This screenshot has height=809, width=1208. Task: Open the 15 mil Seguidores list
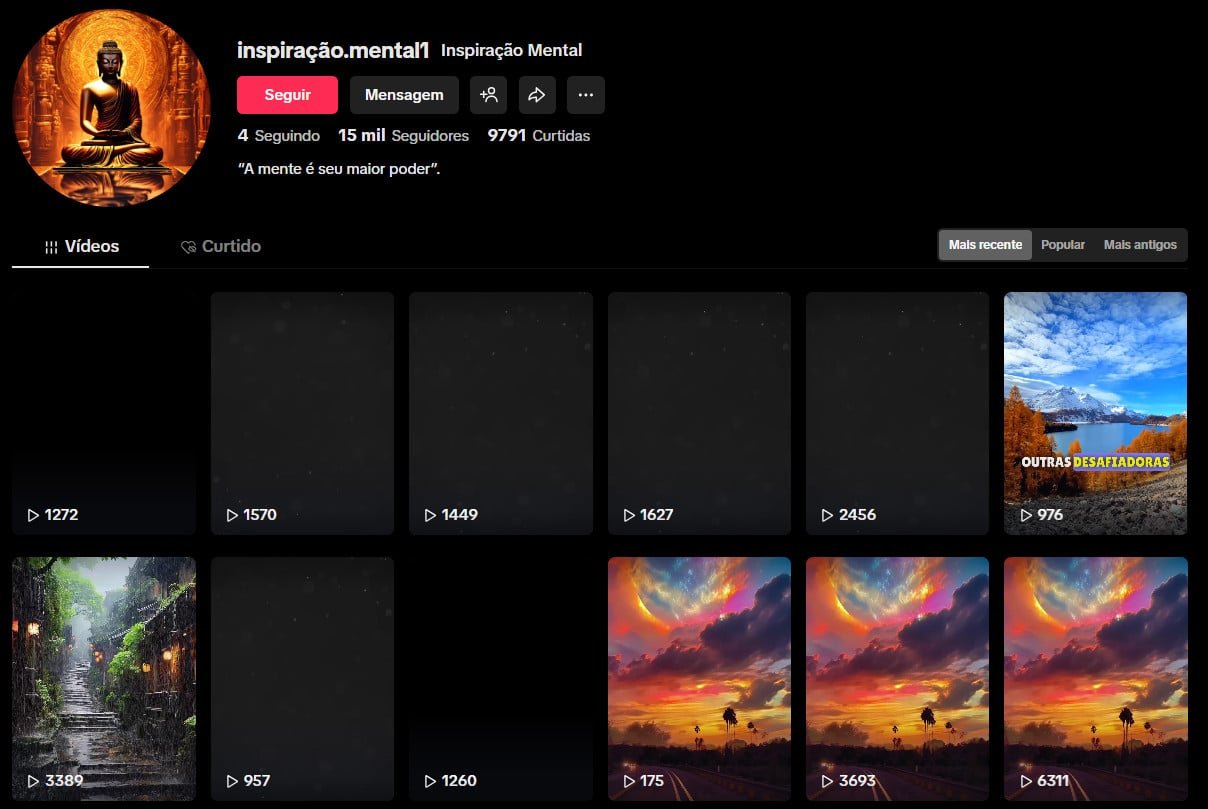(404, 135)
